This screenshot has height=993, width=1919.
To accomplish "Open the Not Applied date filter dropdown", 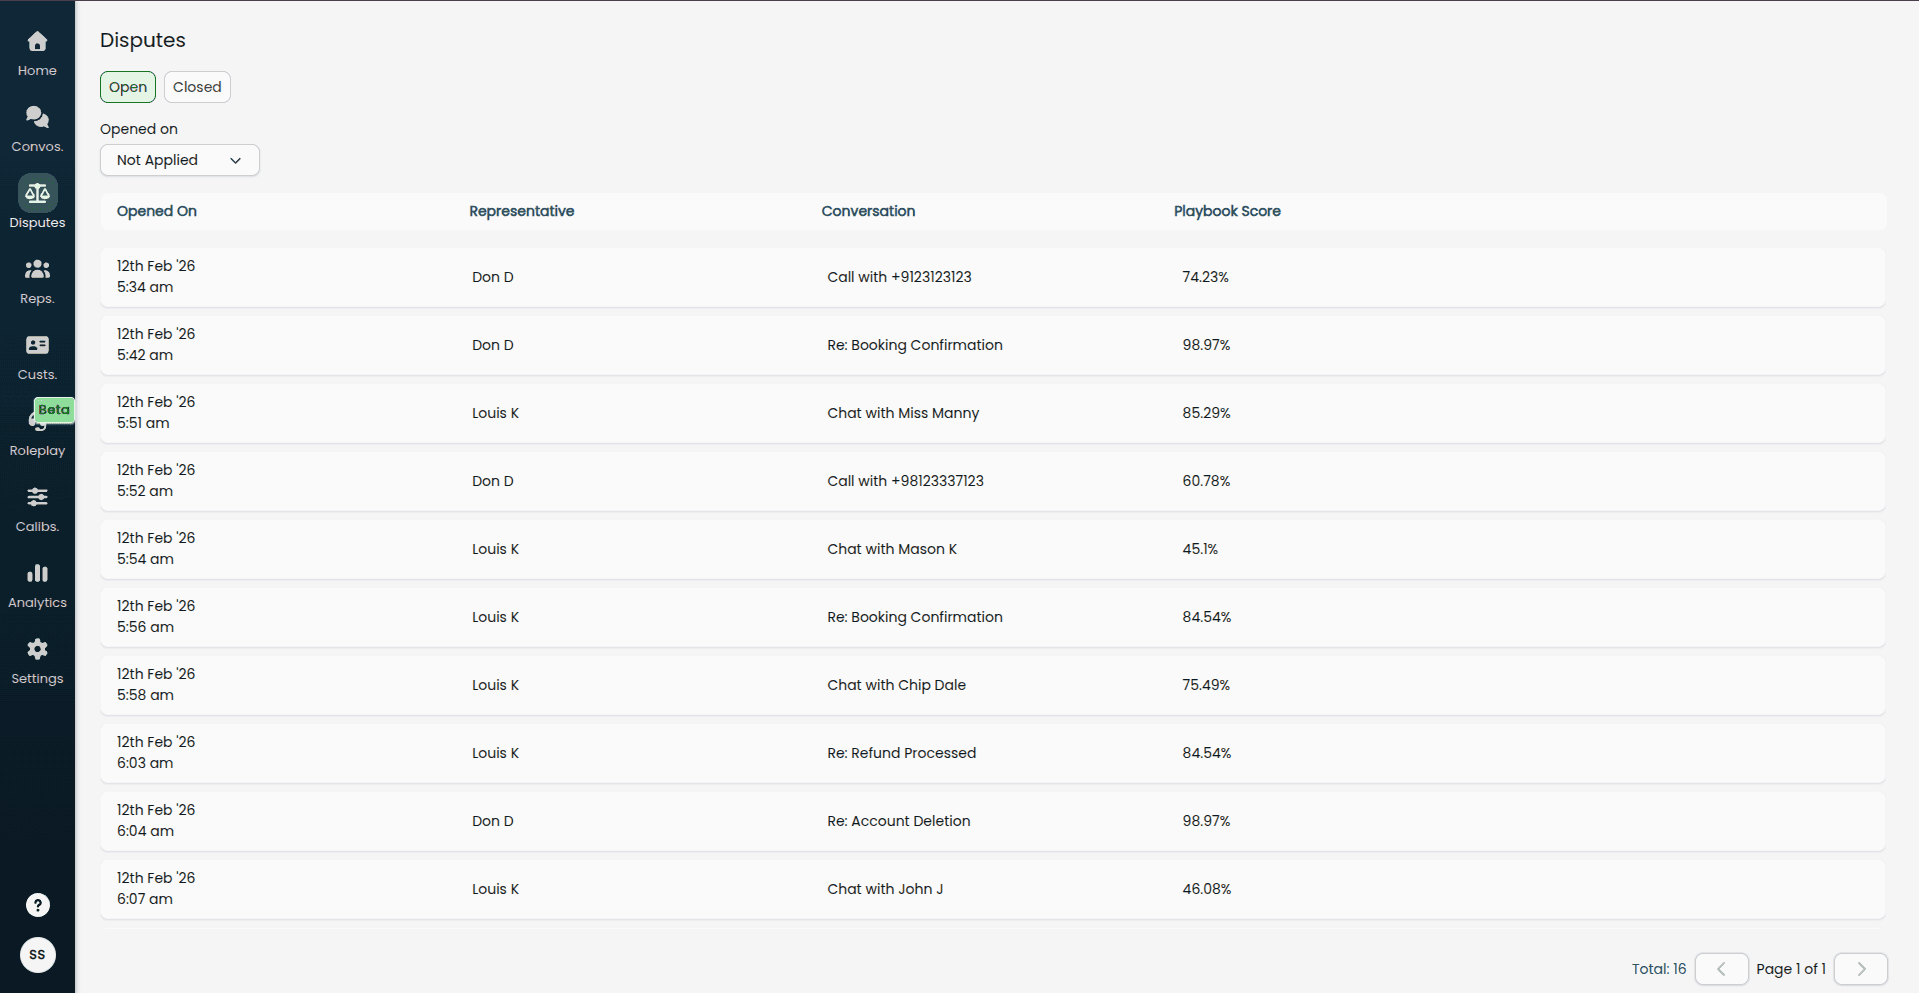I will pyautogui.click(x=179, y=160).
